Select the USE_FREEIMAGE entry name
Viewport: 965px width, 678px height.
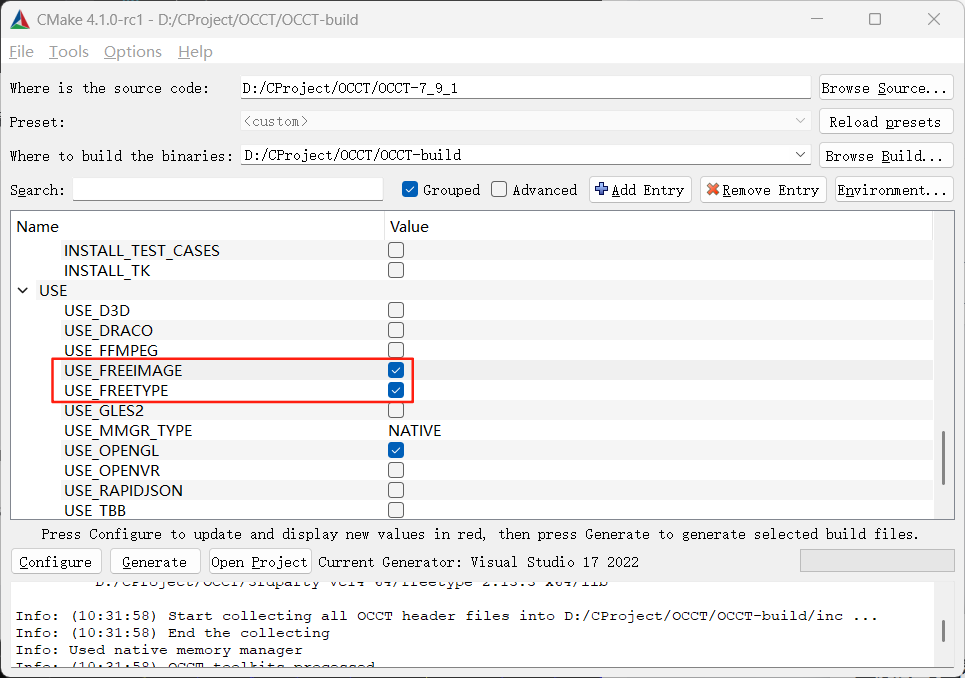(123, 370)
